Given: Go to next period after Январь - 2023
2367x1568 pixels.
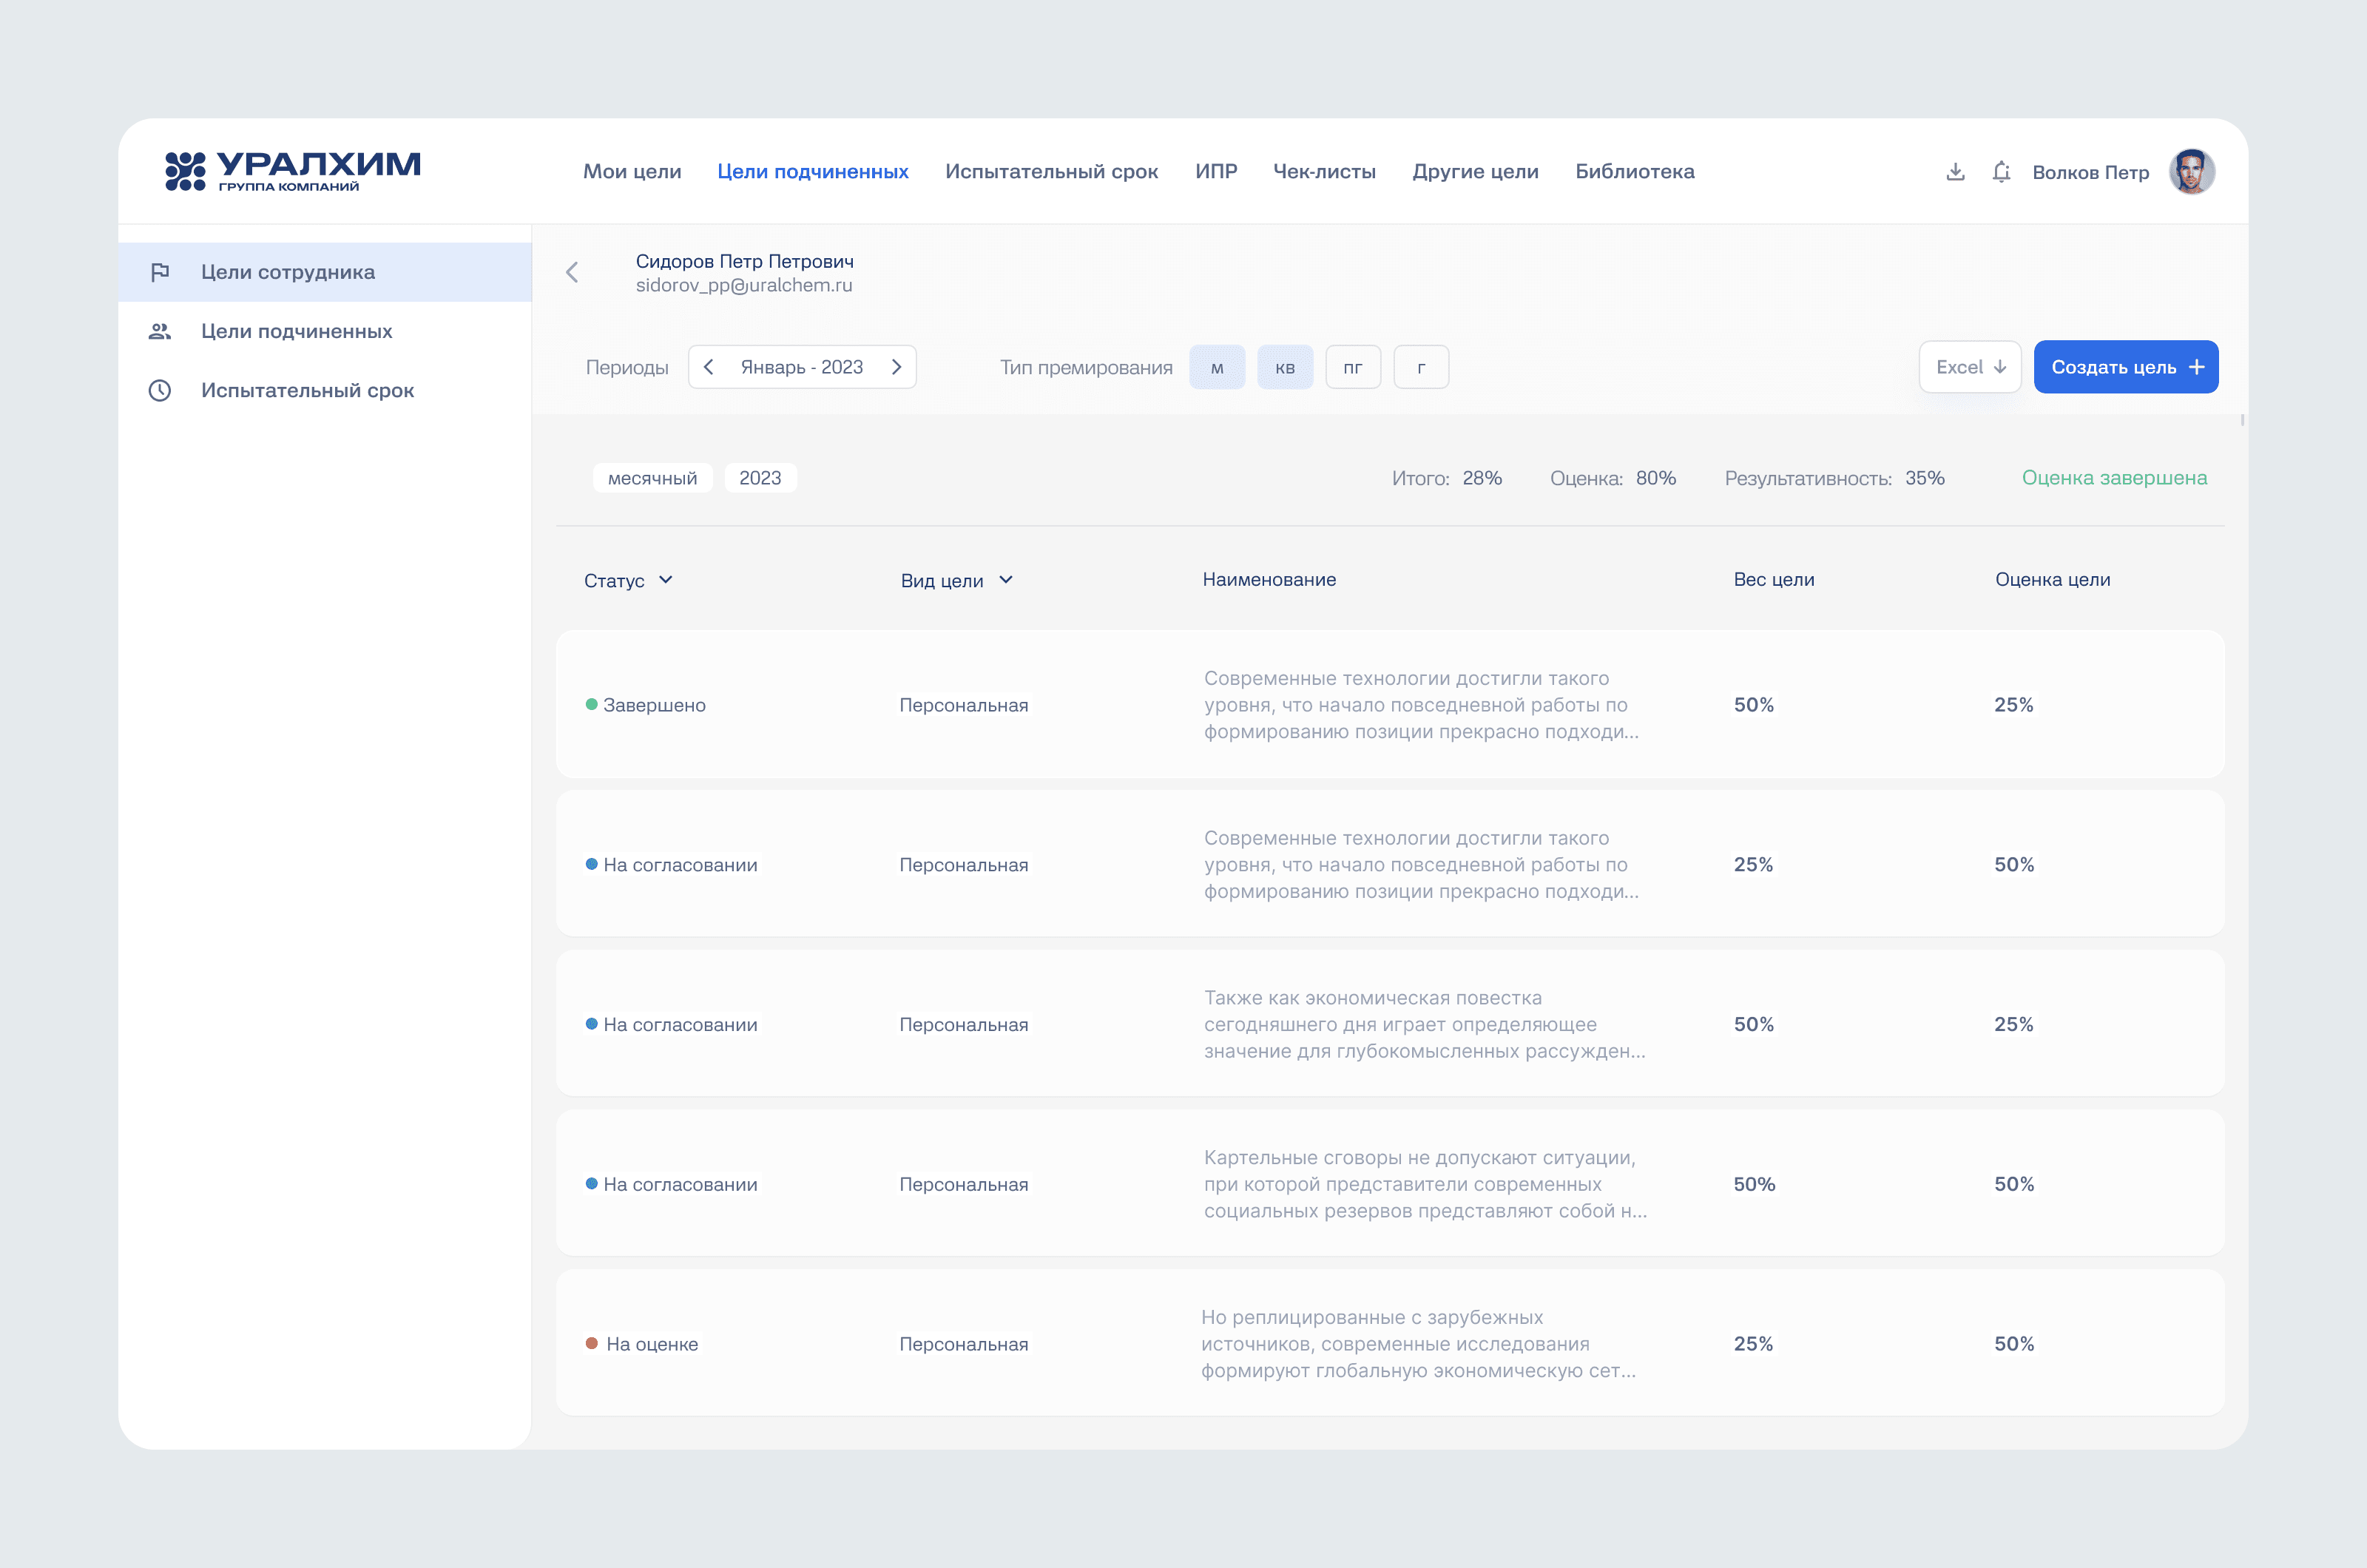Looking at the screenshot, I should pyautogui.click(x=897, y=367).
